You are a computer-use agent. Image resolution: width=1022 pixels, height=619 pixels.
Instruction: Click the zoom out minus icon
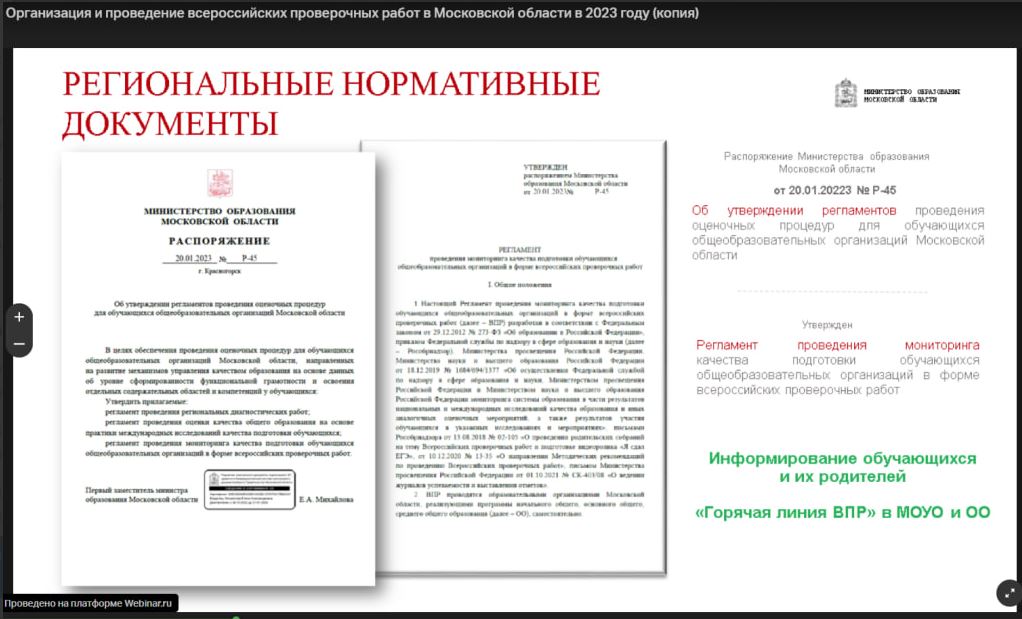click(18, 342)
